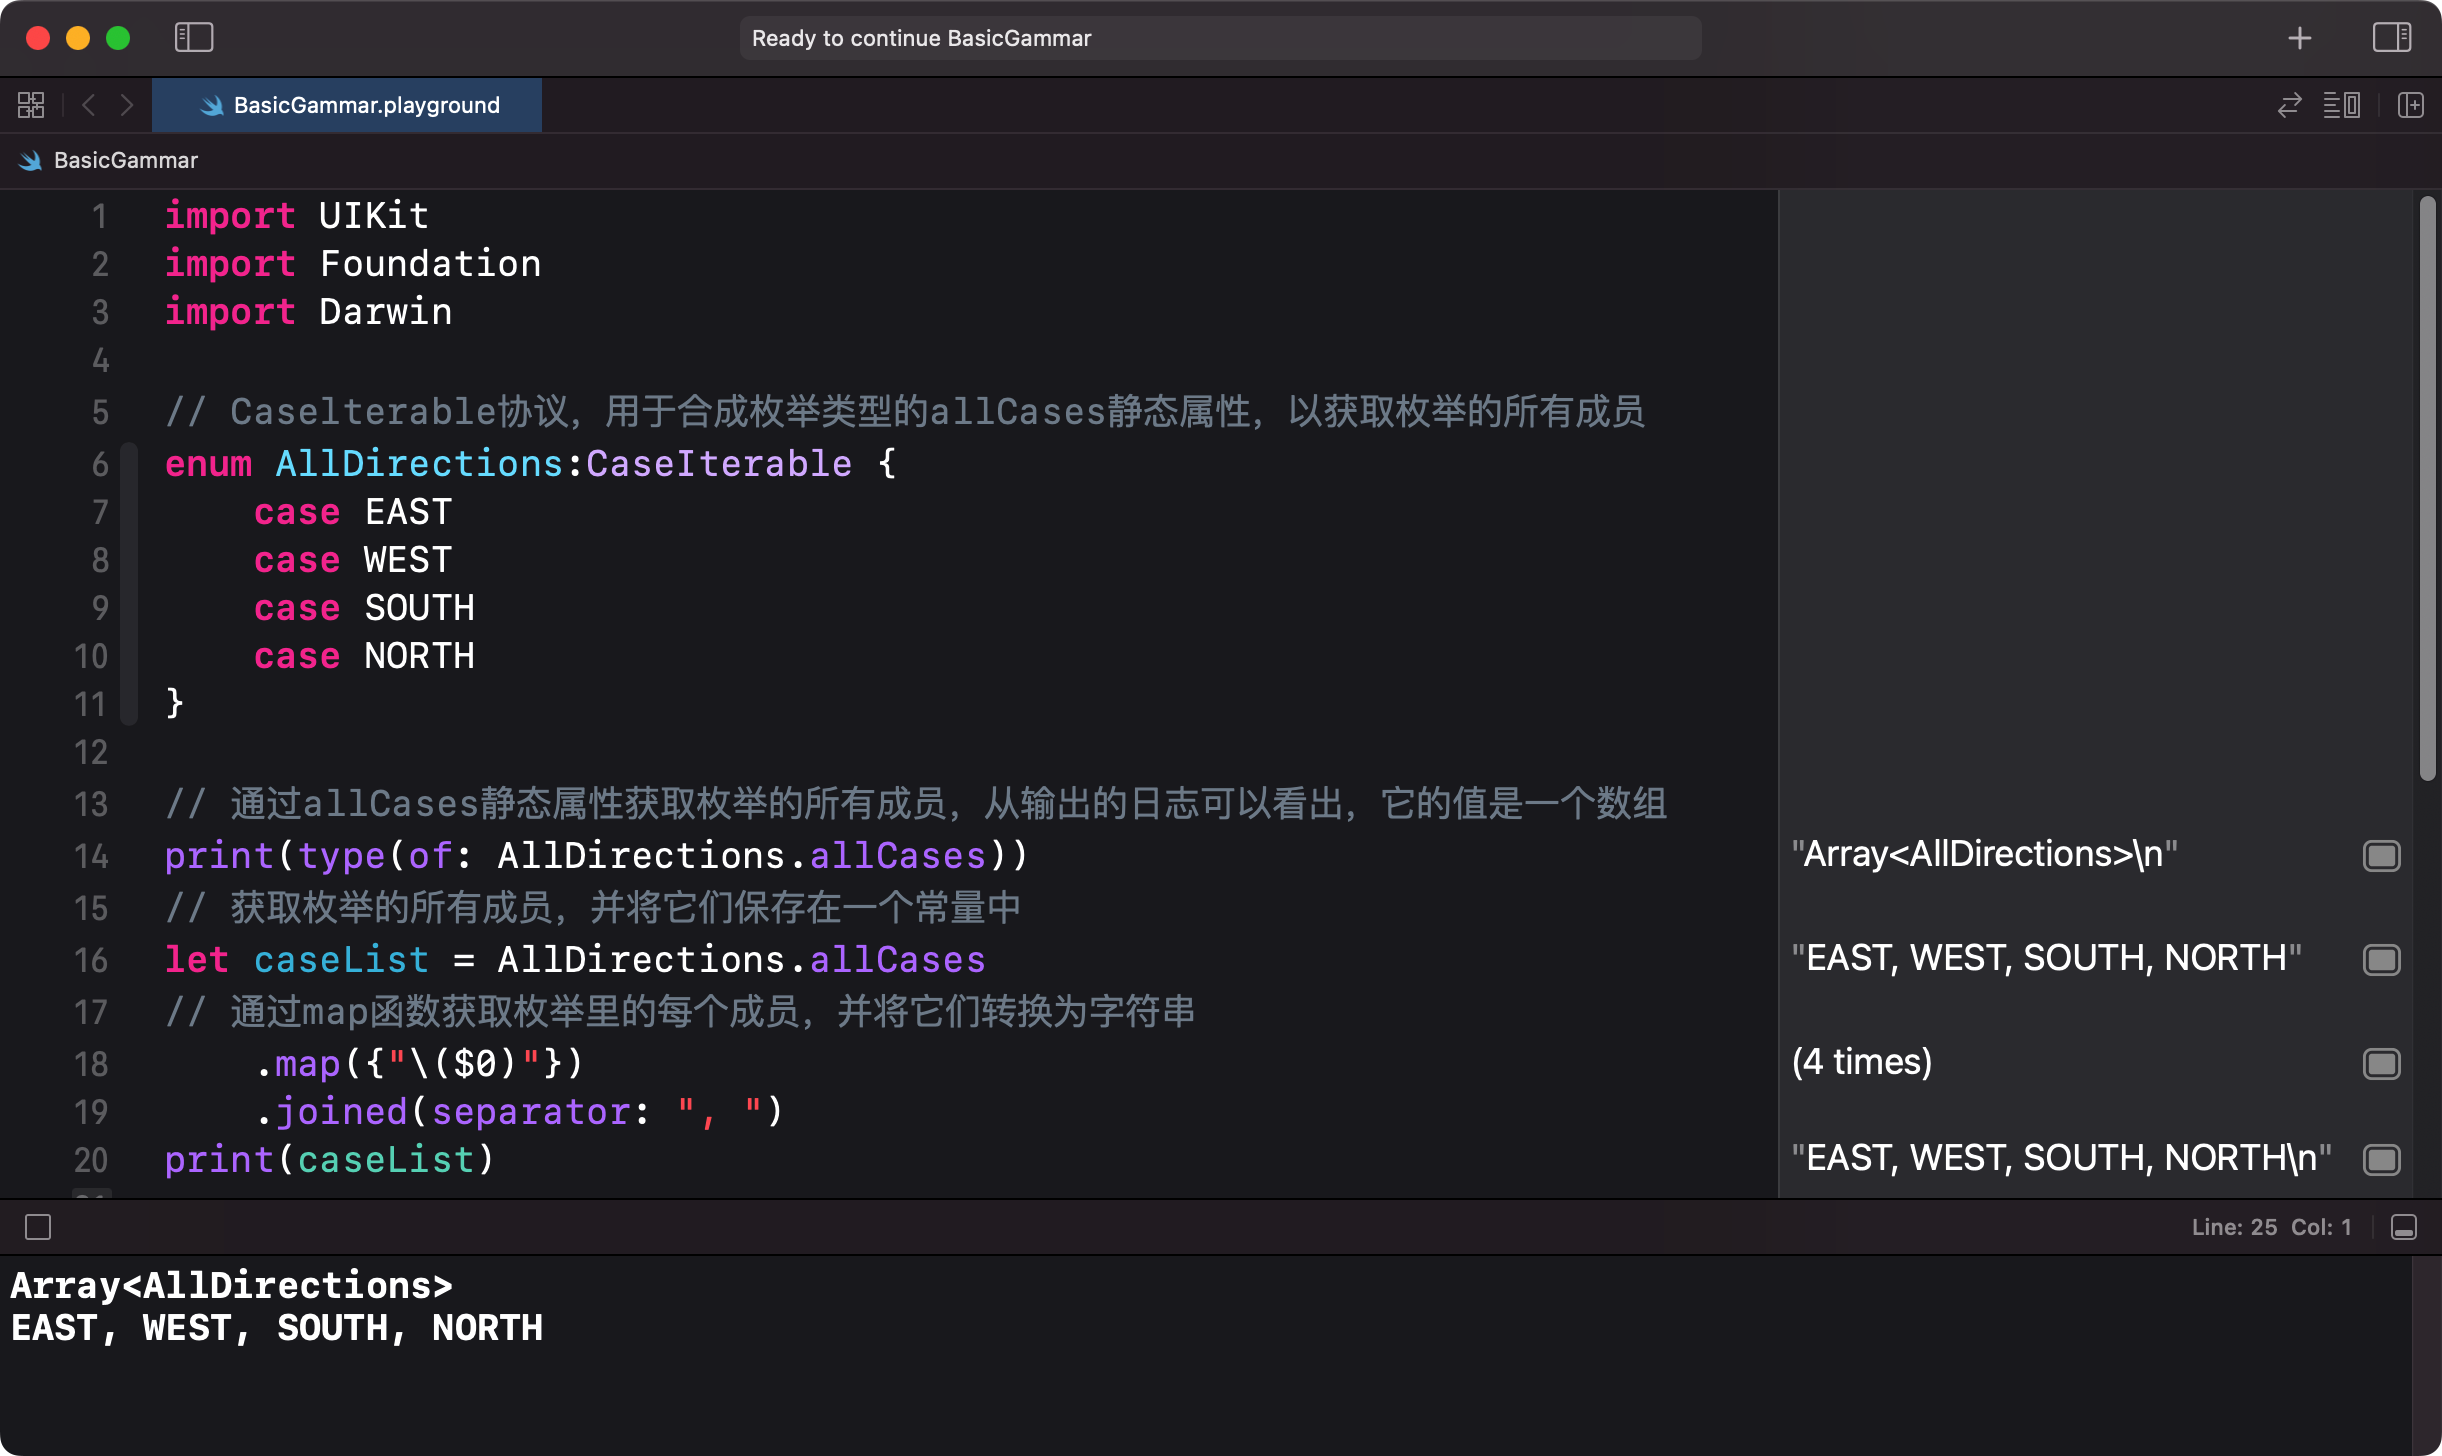Open the related items grid icon

pos(31,105)
